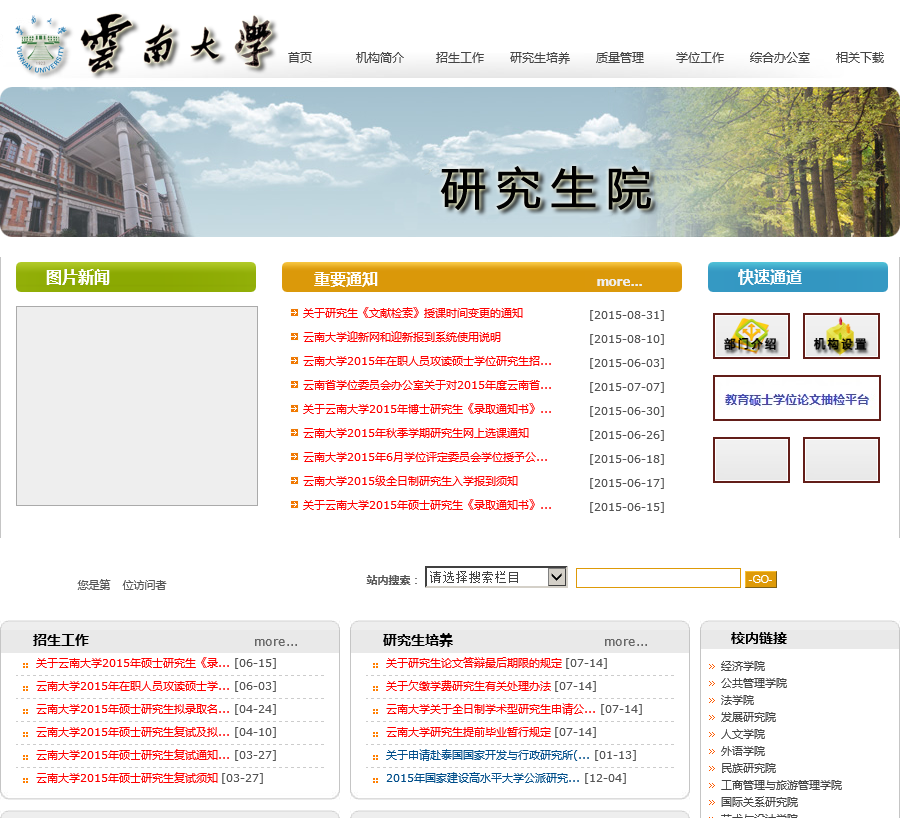900x818 pixels.
Task: Click the date [2015-07-07] in notices
Action: tap(627, 387)
